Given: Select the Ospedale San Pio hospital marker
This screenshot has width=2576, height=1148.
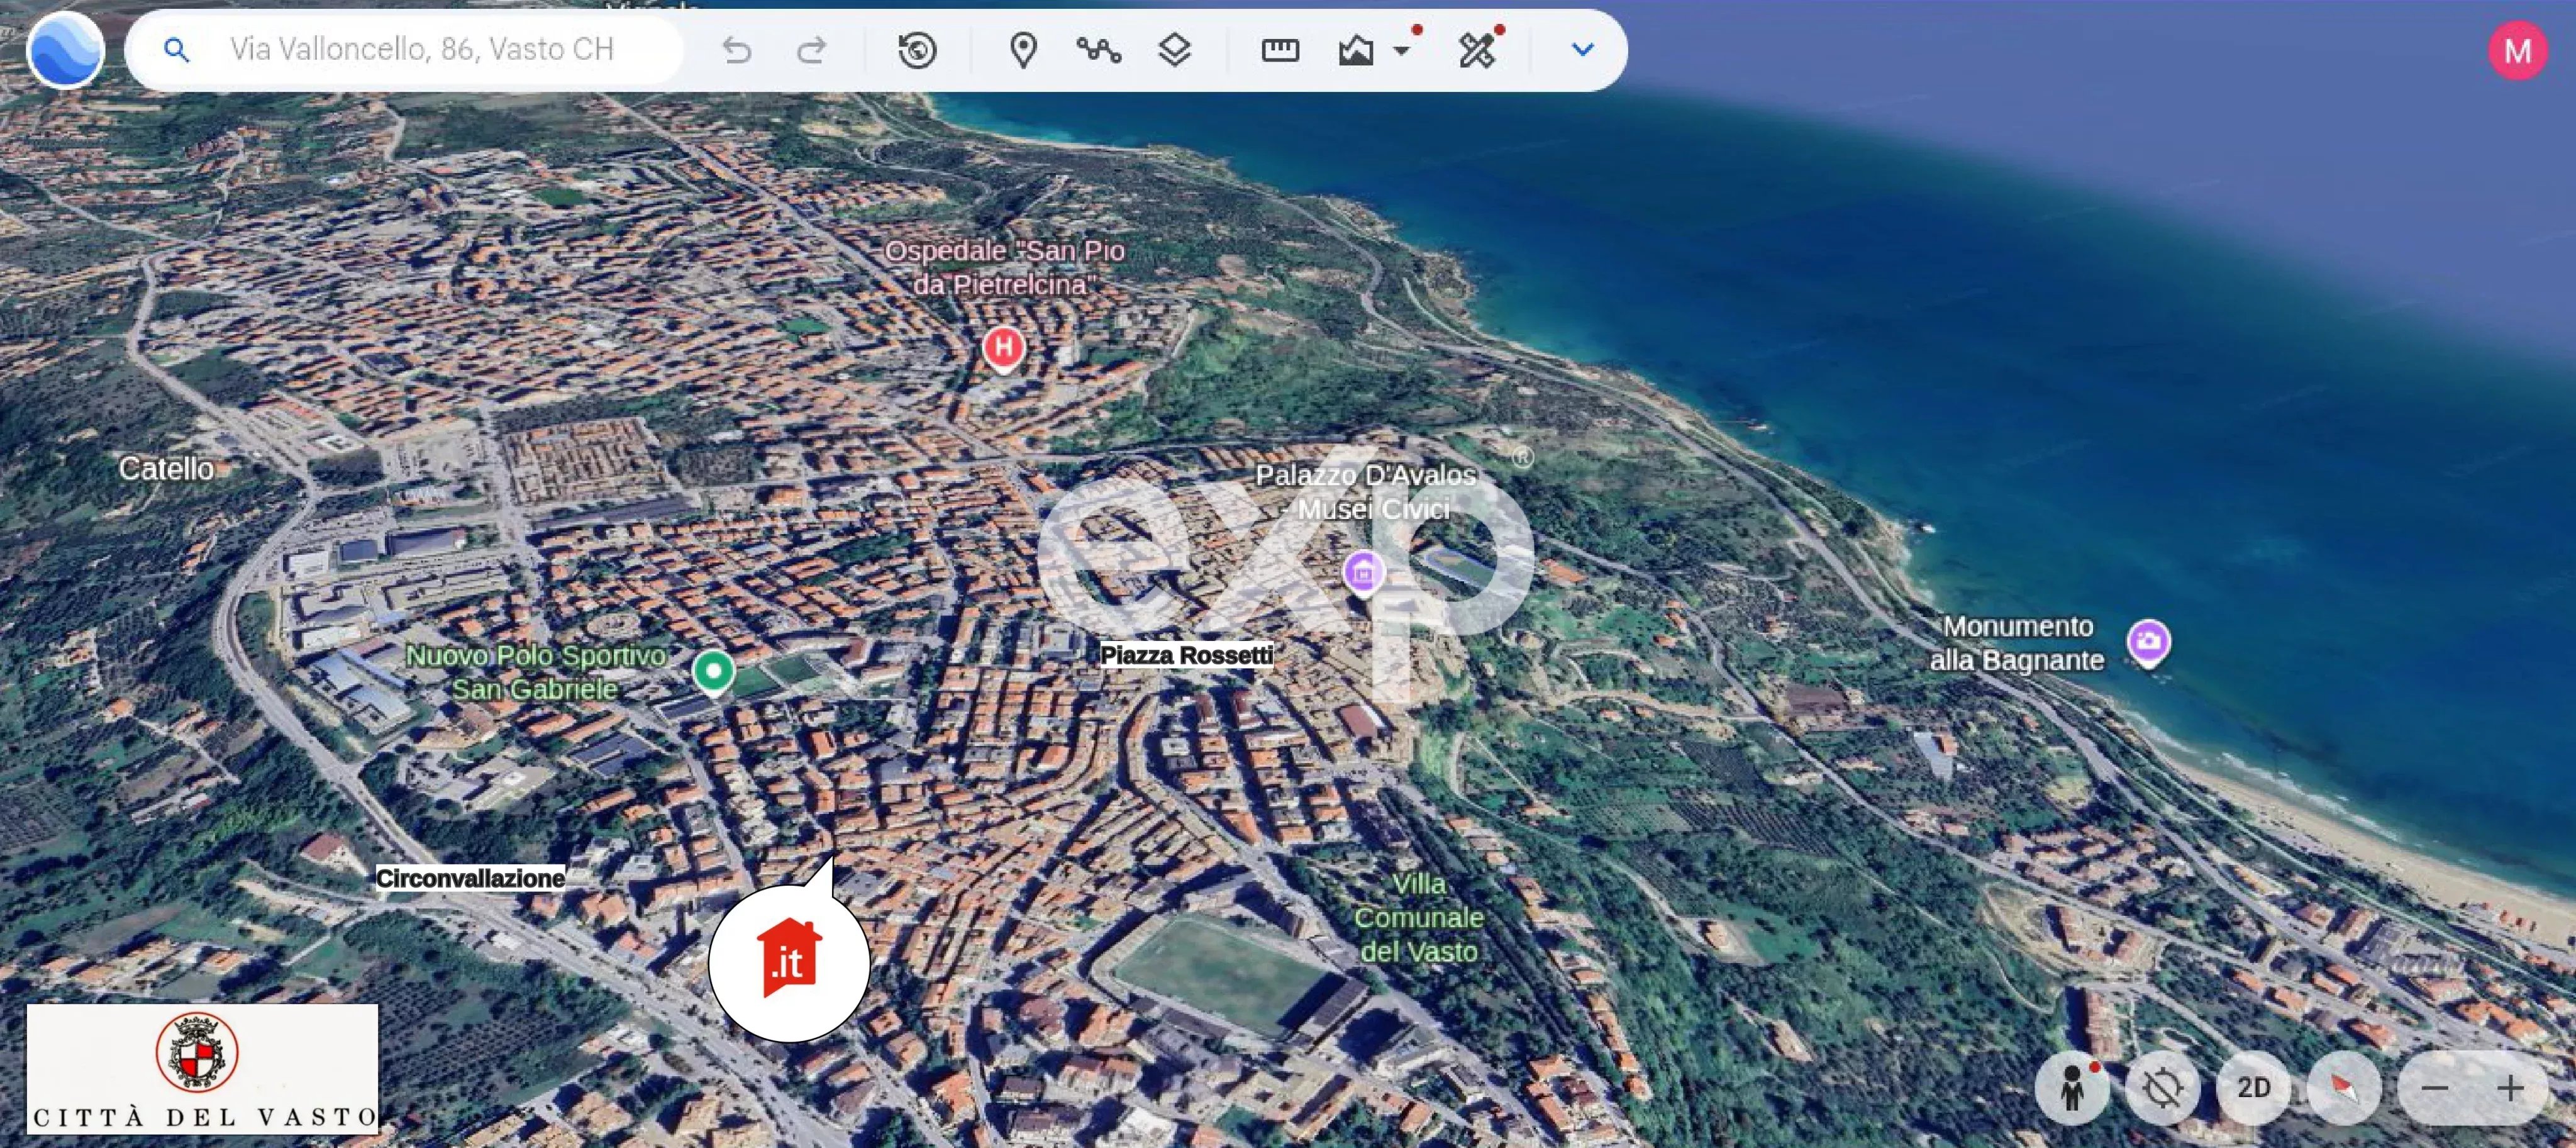Looking at the screenshot, I should [1003, 349].
